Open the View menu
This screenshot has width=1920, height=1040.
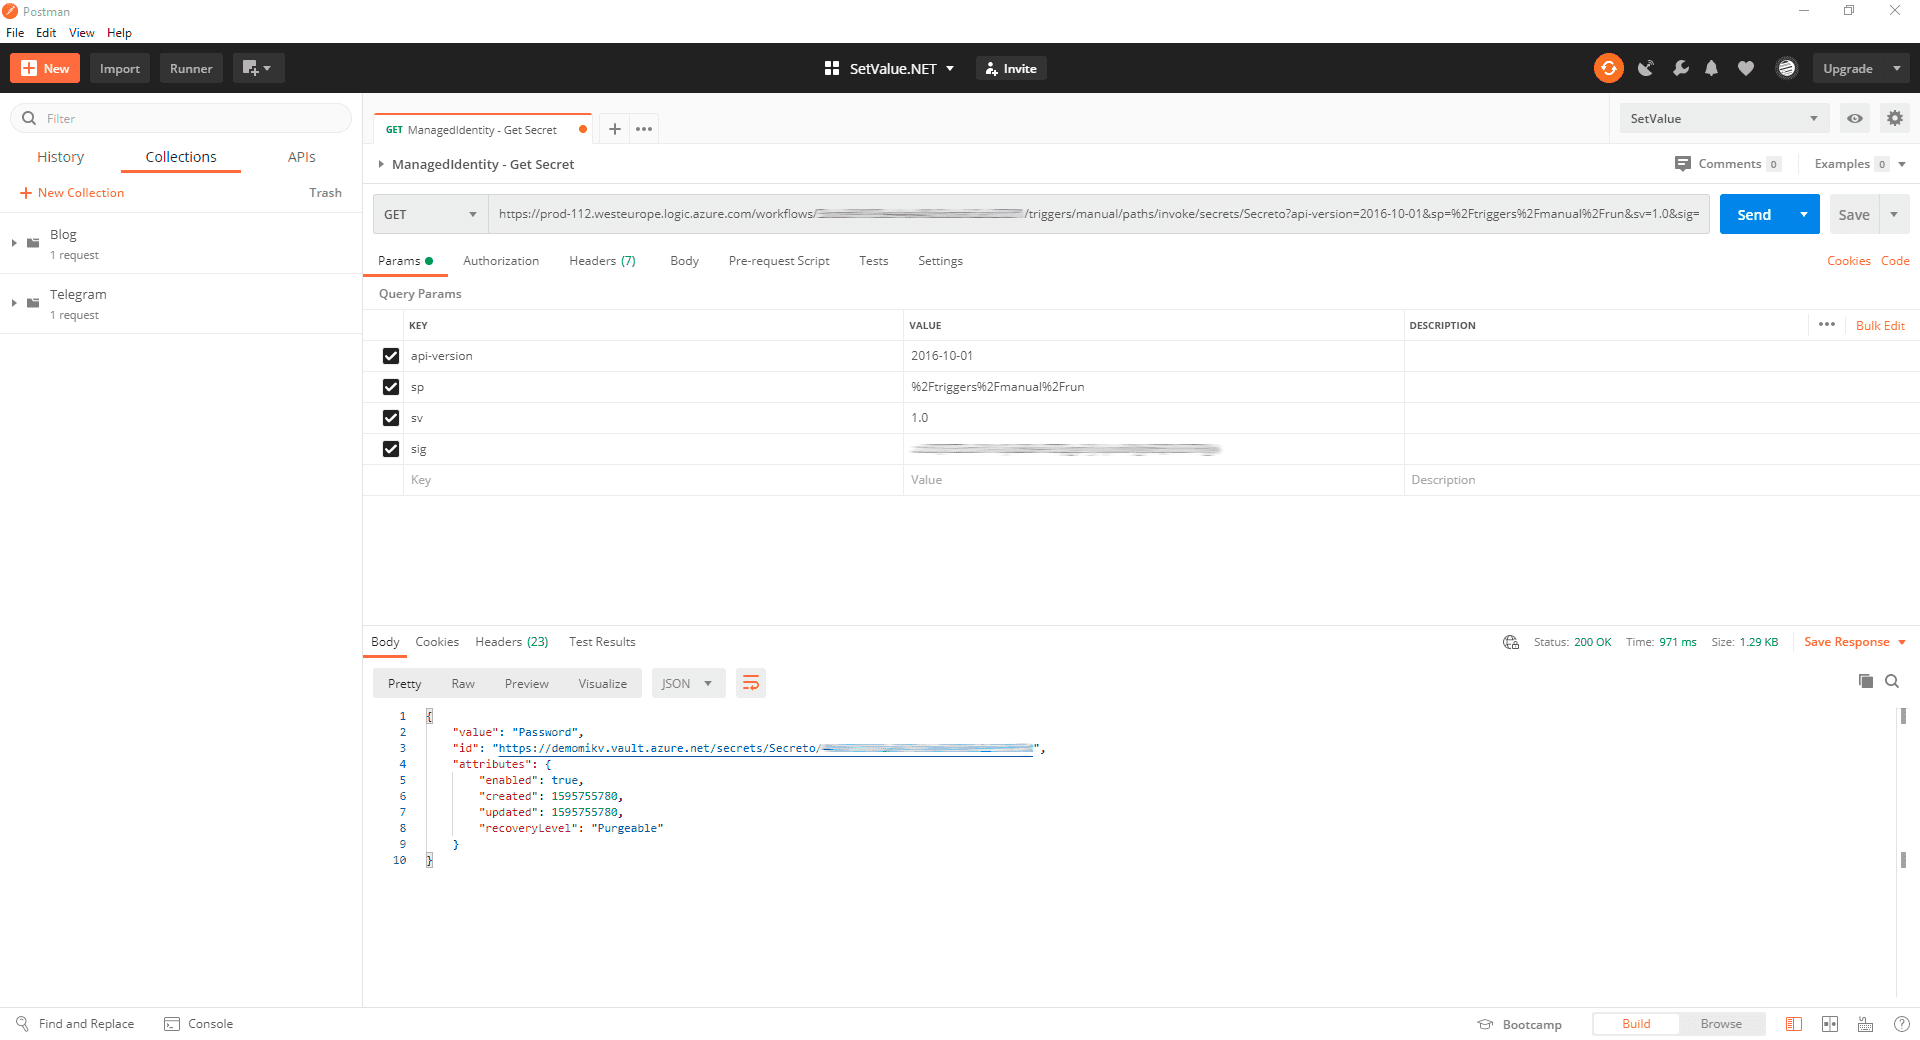tap(82, 33)
